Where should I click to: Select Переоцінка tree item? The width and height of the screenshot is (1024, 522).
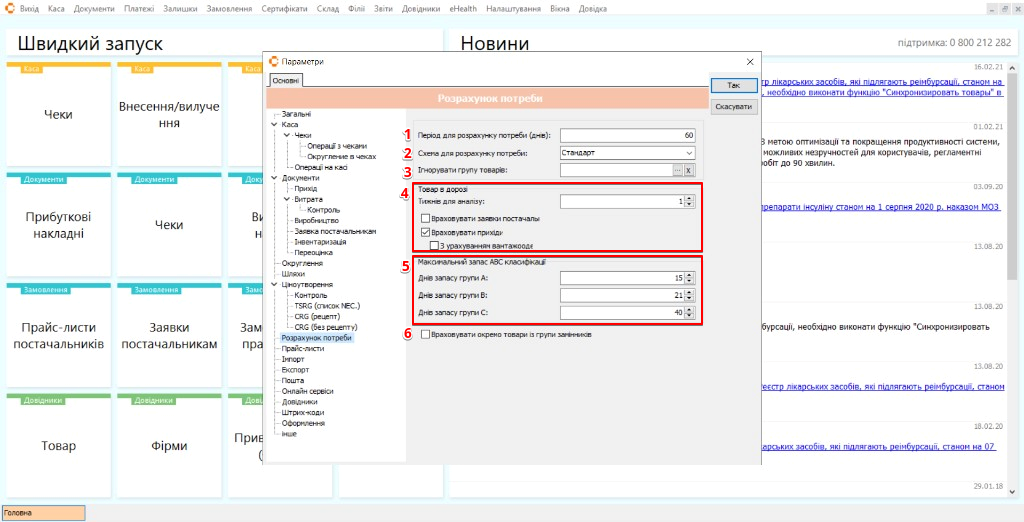click(x=313, y=252)
